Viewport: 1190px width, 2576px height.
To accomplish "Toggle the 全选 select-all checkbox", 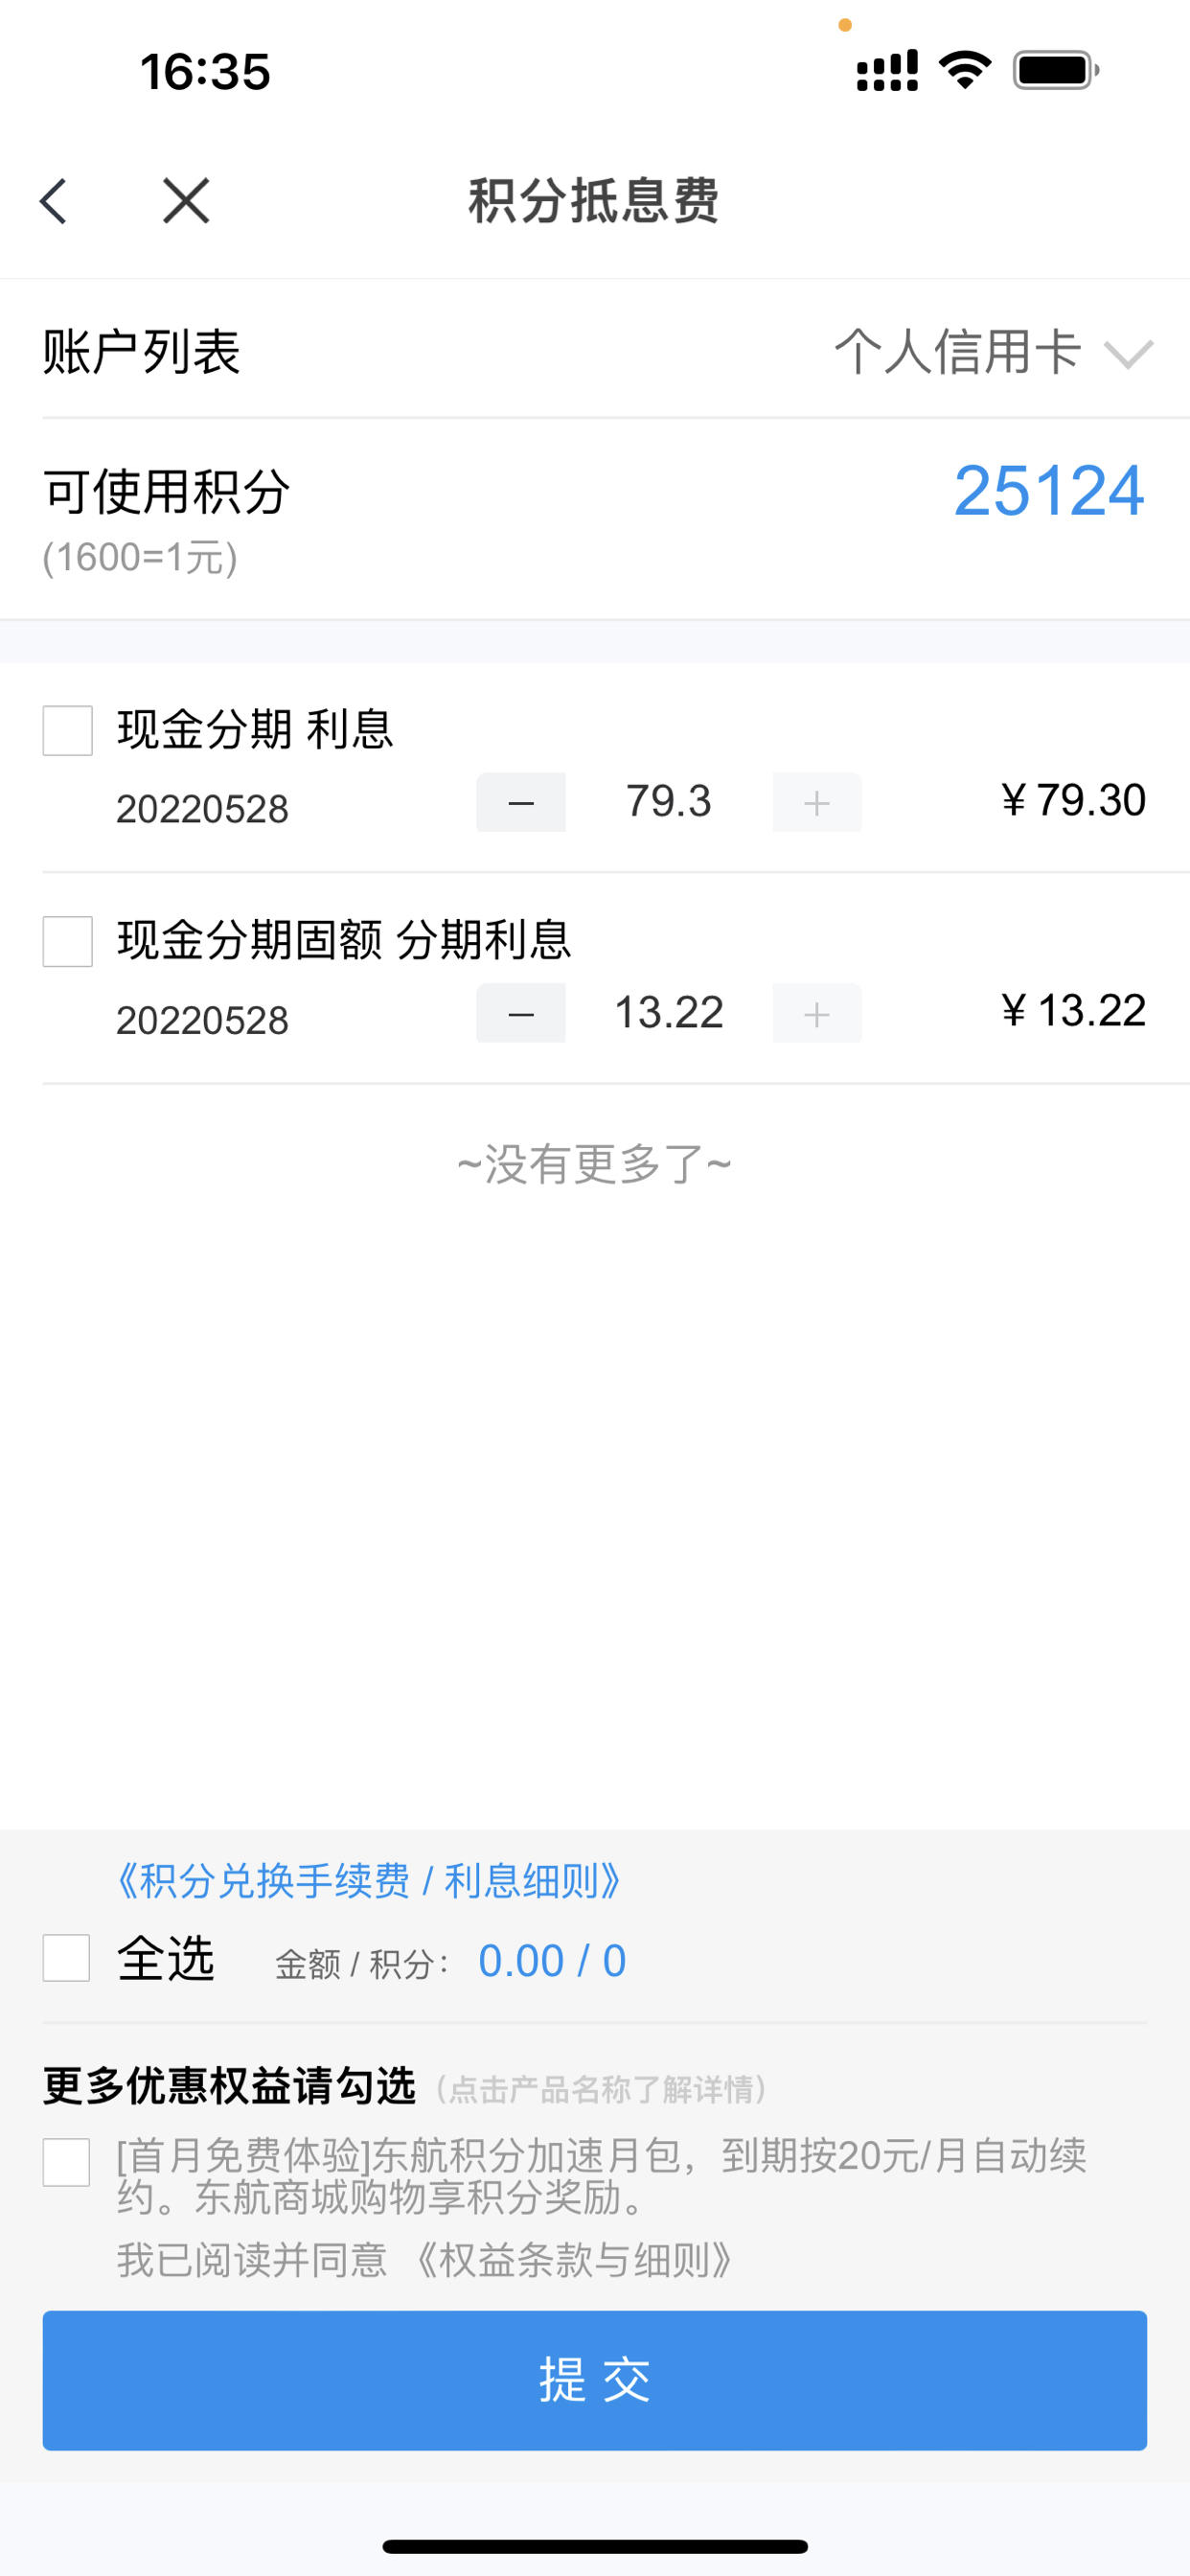I will 67,1957.
